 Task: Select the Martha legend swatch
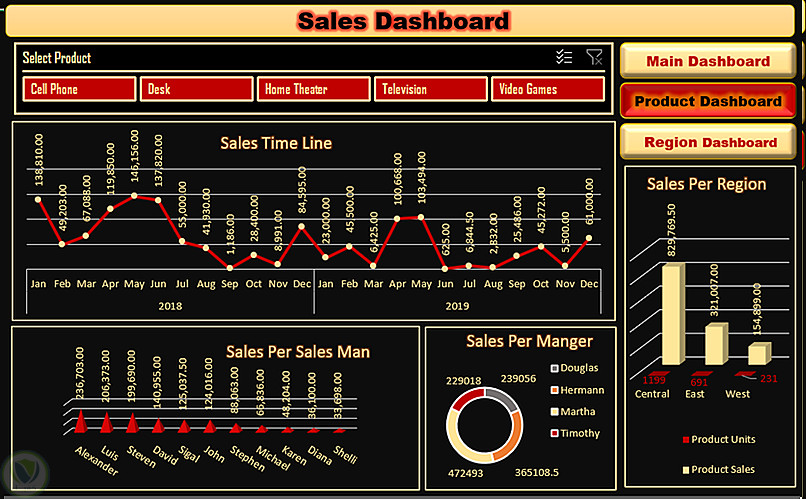pos(554,412)
